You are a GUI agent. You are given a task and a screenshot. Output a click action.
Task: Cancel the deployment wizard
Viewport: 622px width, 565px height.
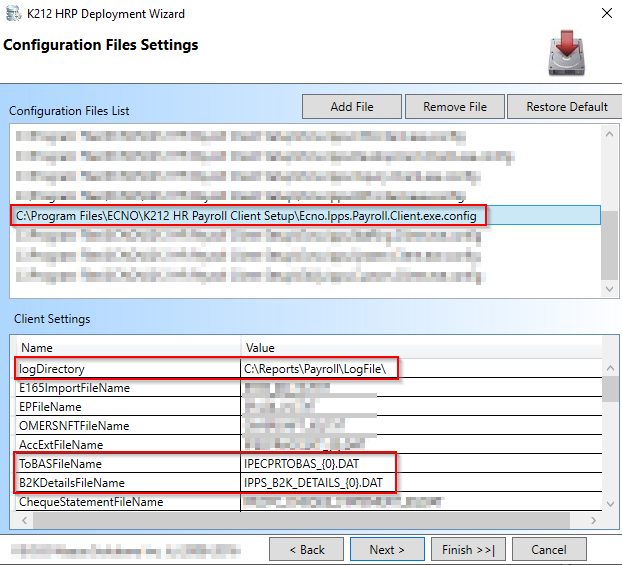(x=549, y=550)
